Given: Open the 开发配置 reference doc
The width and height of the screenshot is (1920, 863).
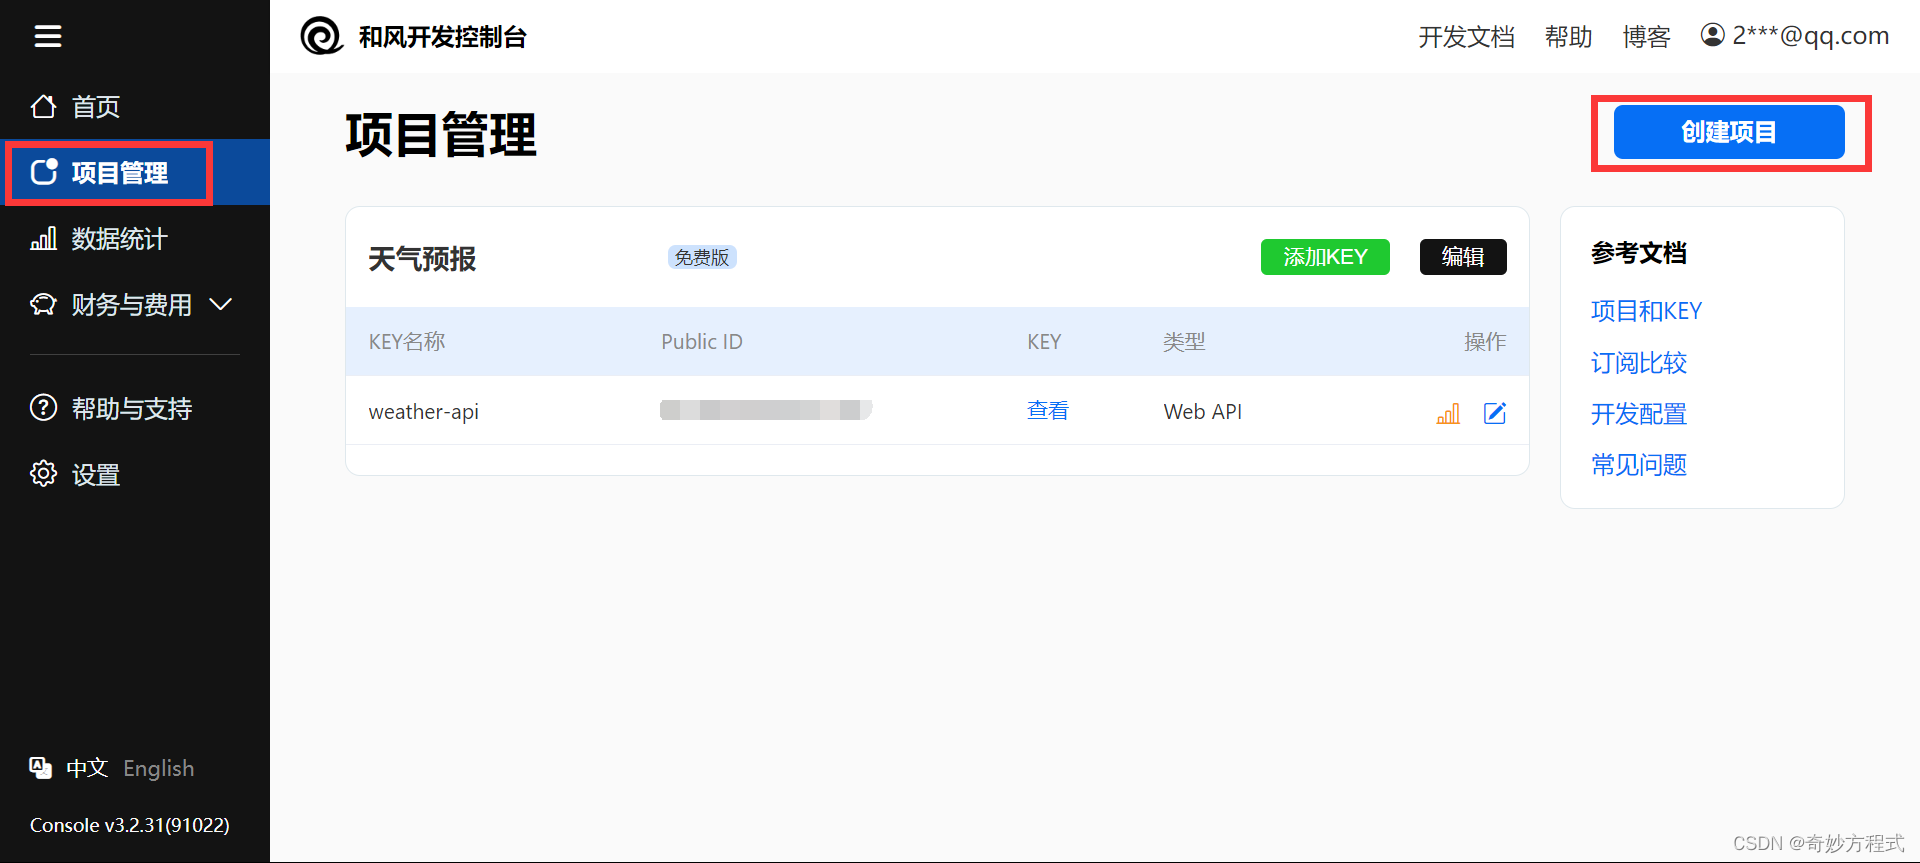Looking at the screenshot, I should (x=1639, y=414).
